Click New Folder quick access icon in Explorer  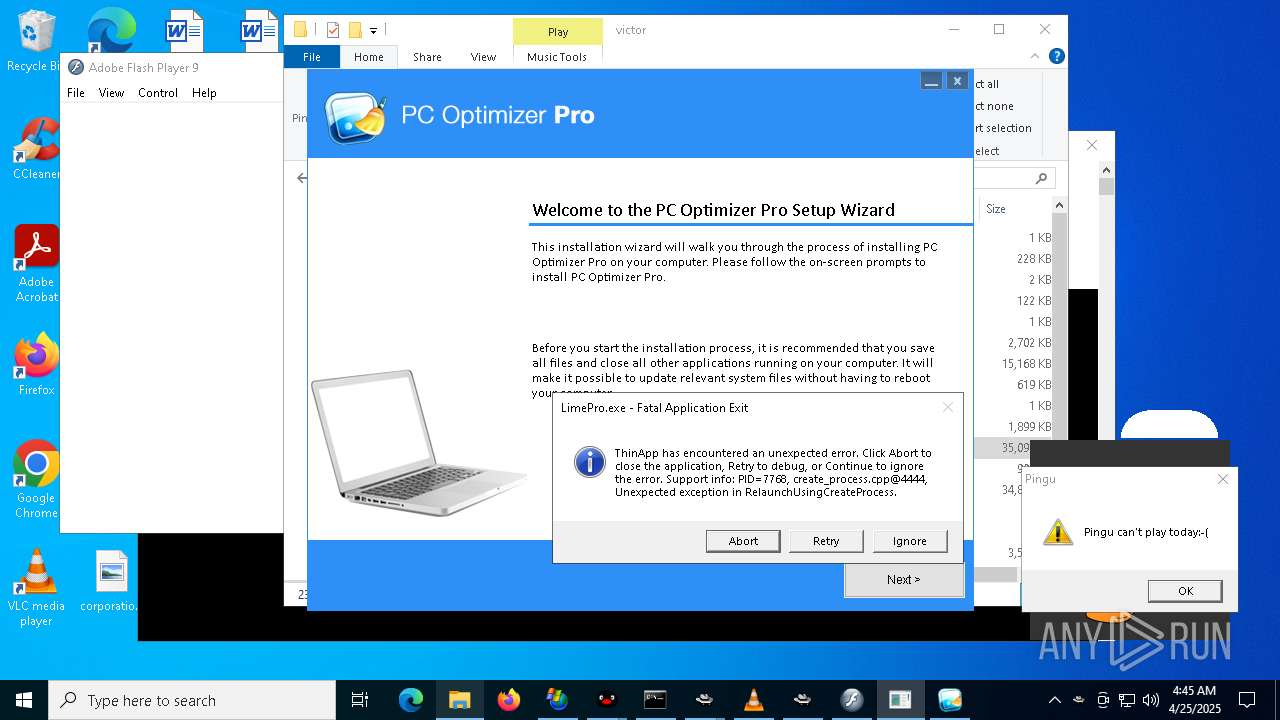[354, 30]
